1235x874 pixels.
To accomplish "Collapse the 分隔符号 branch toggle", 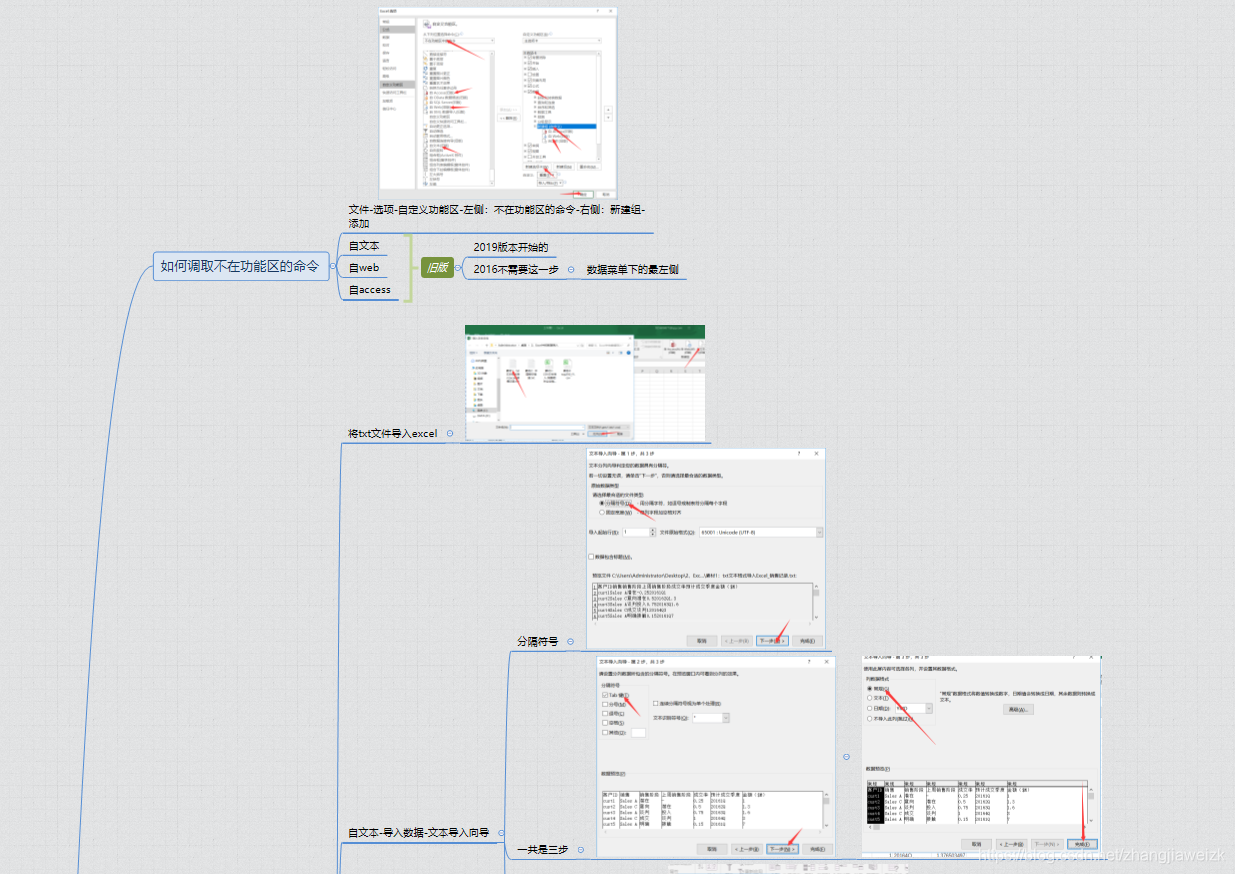I will (x=571, y=641).
